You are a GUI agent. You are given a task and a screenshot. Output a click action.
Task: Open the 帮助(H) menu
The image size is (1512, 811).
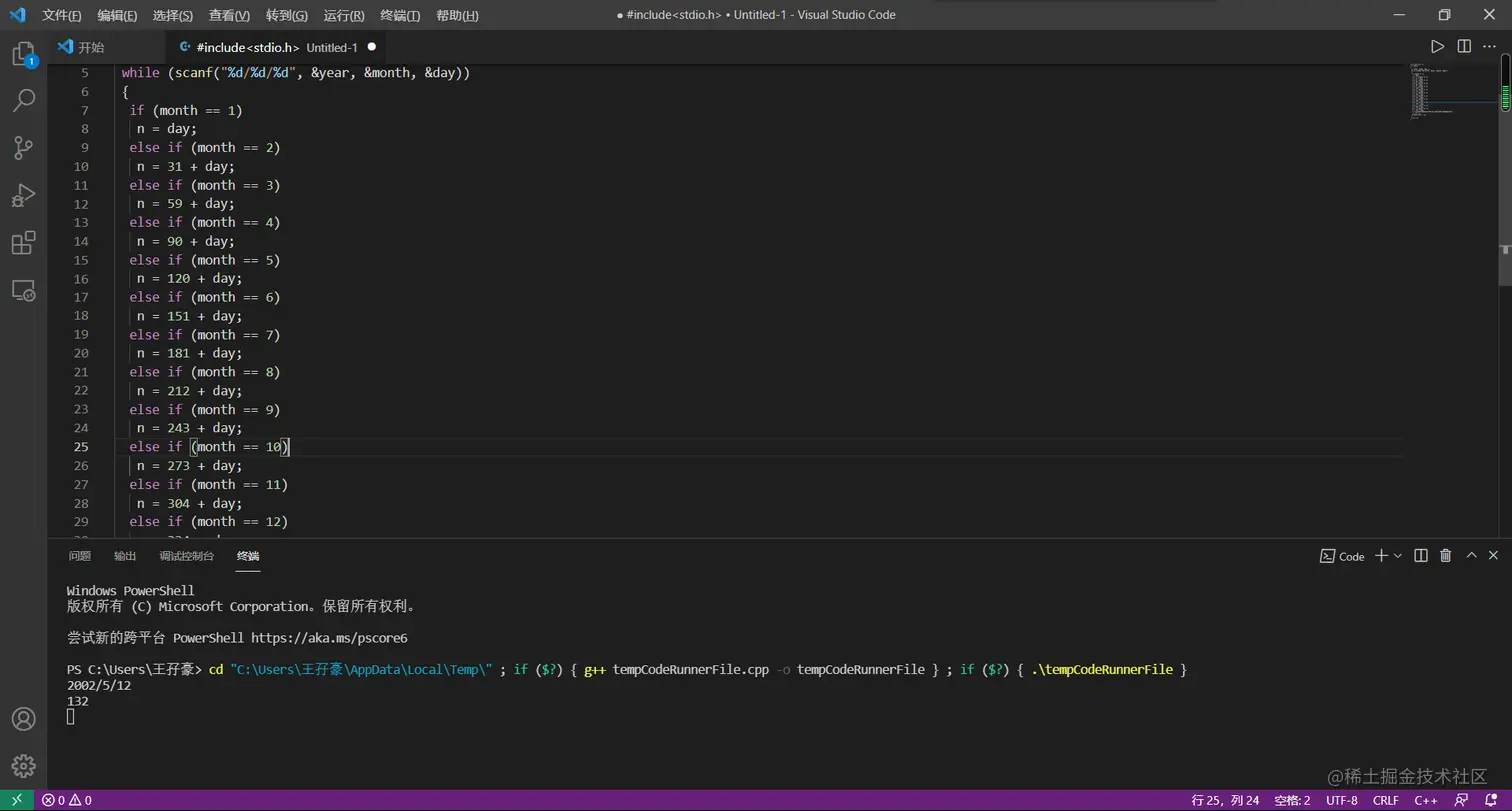pos(457,15)
